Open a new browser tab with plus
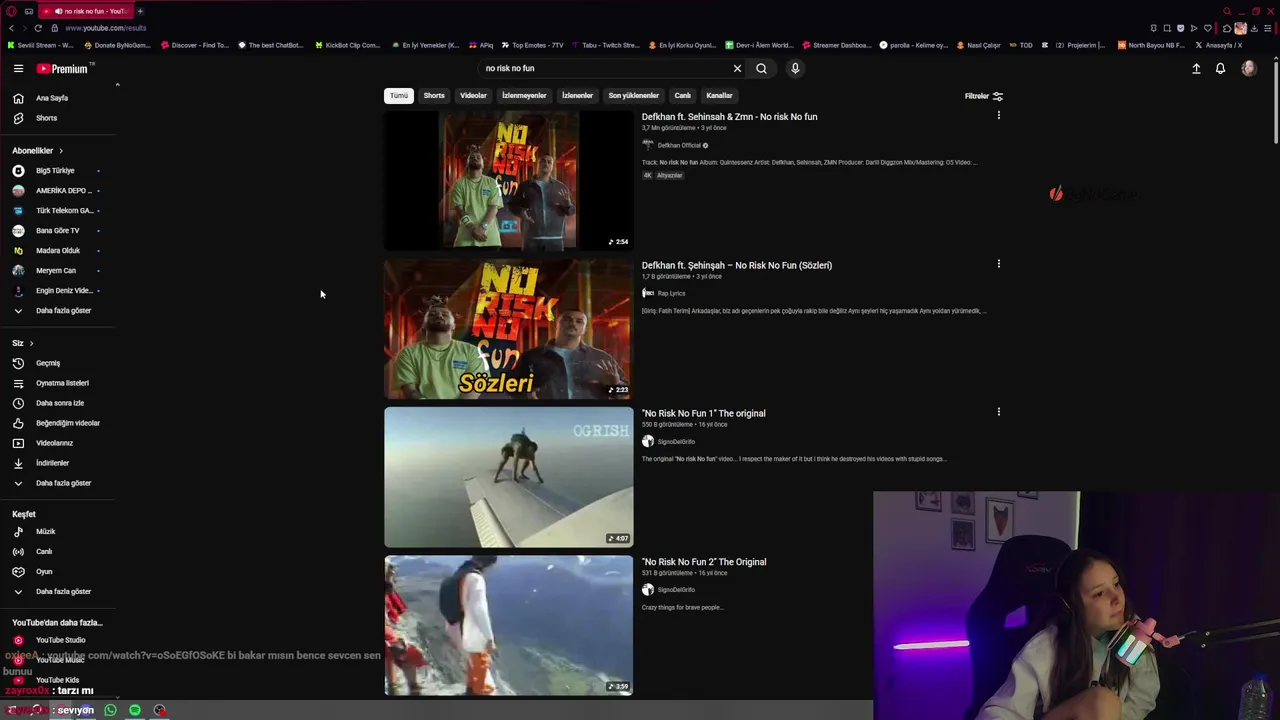Image resolution: width=1280 pixels, height=720 pixels. pos(140,11)
